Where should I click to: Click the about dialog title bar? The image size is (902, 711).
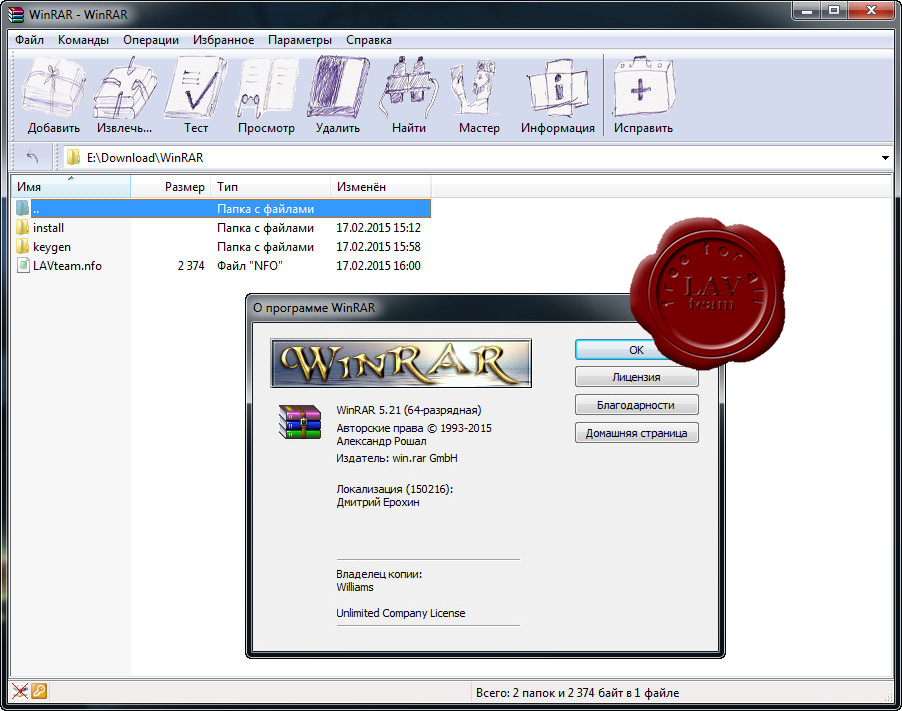tap(440, 308)
